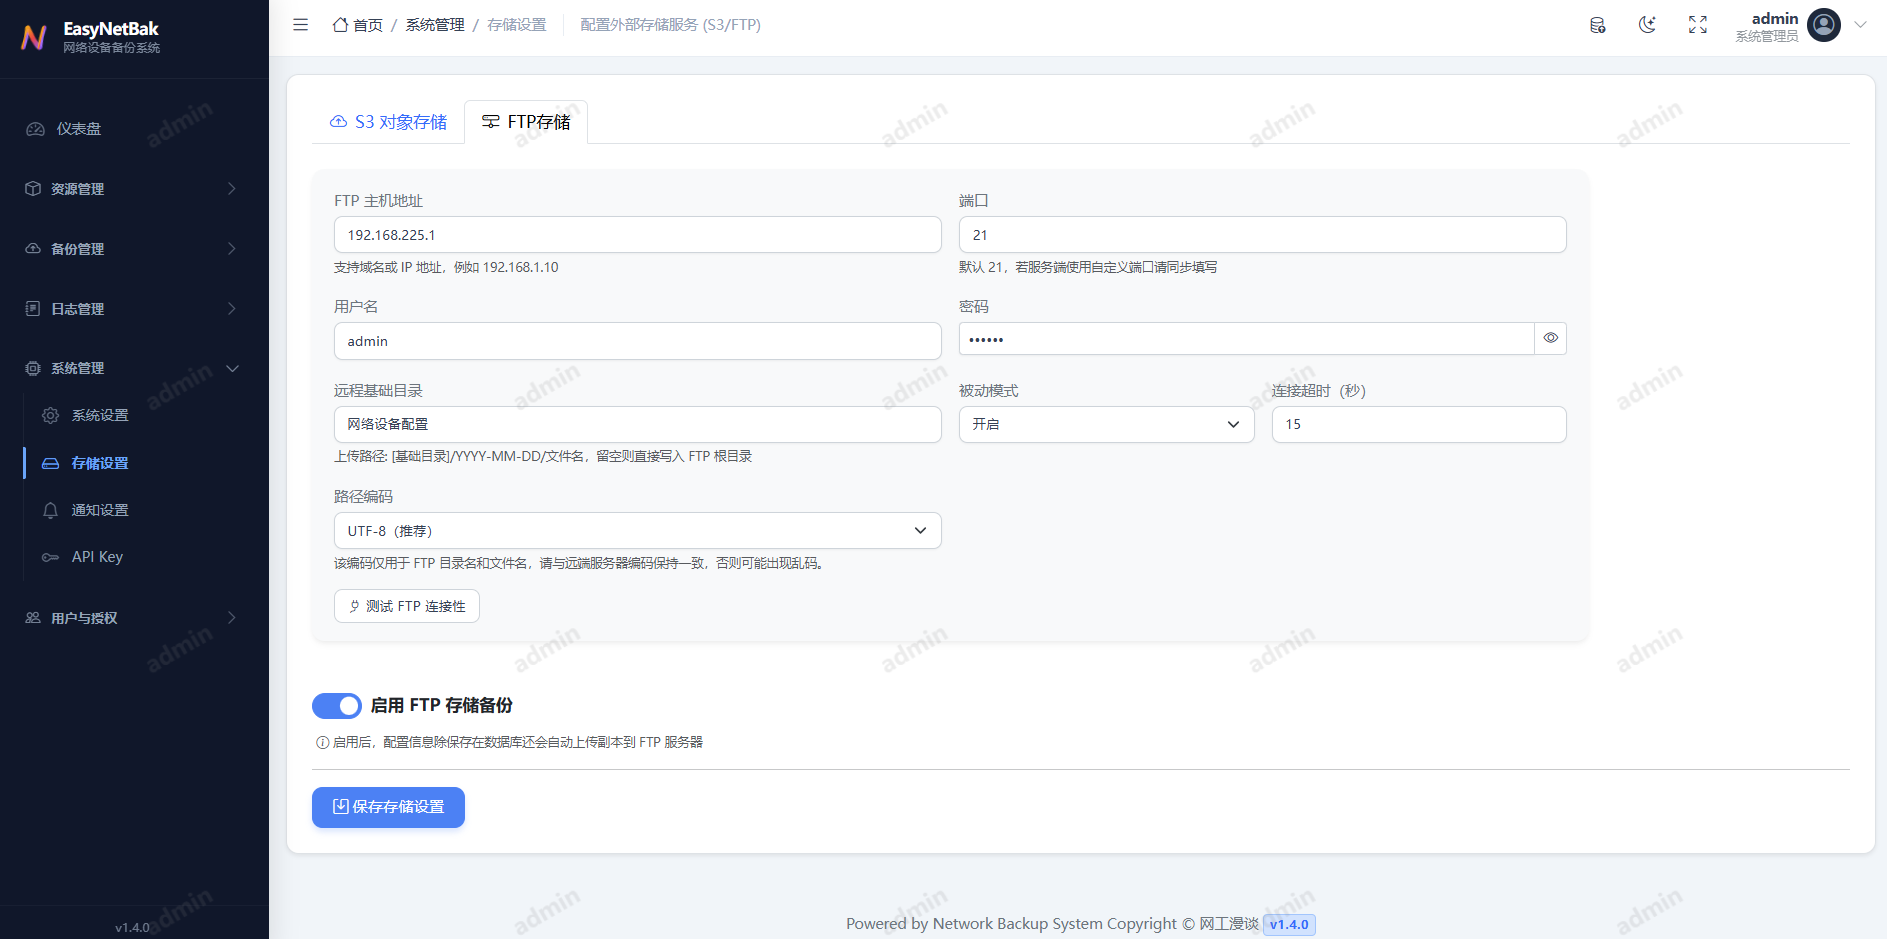The width and height of the screenshot is (1887, 939).
Task: Toggle the 启用 FTP 存储备份 switch
Action: point(337,706)
